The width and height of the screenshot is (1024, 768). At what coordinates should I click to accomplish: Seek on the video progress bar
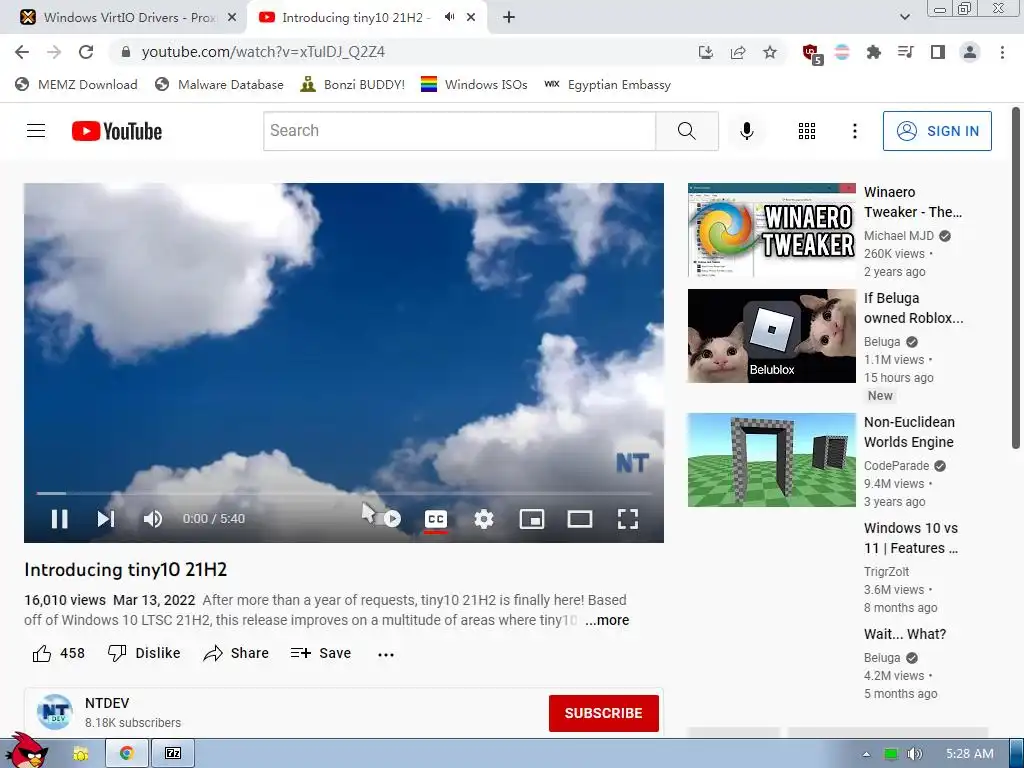click(x=344, y=493)
